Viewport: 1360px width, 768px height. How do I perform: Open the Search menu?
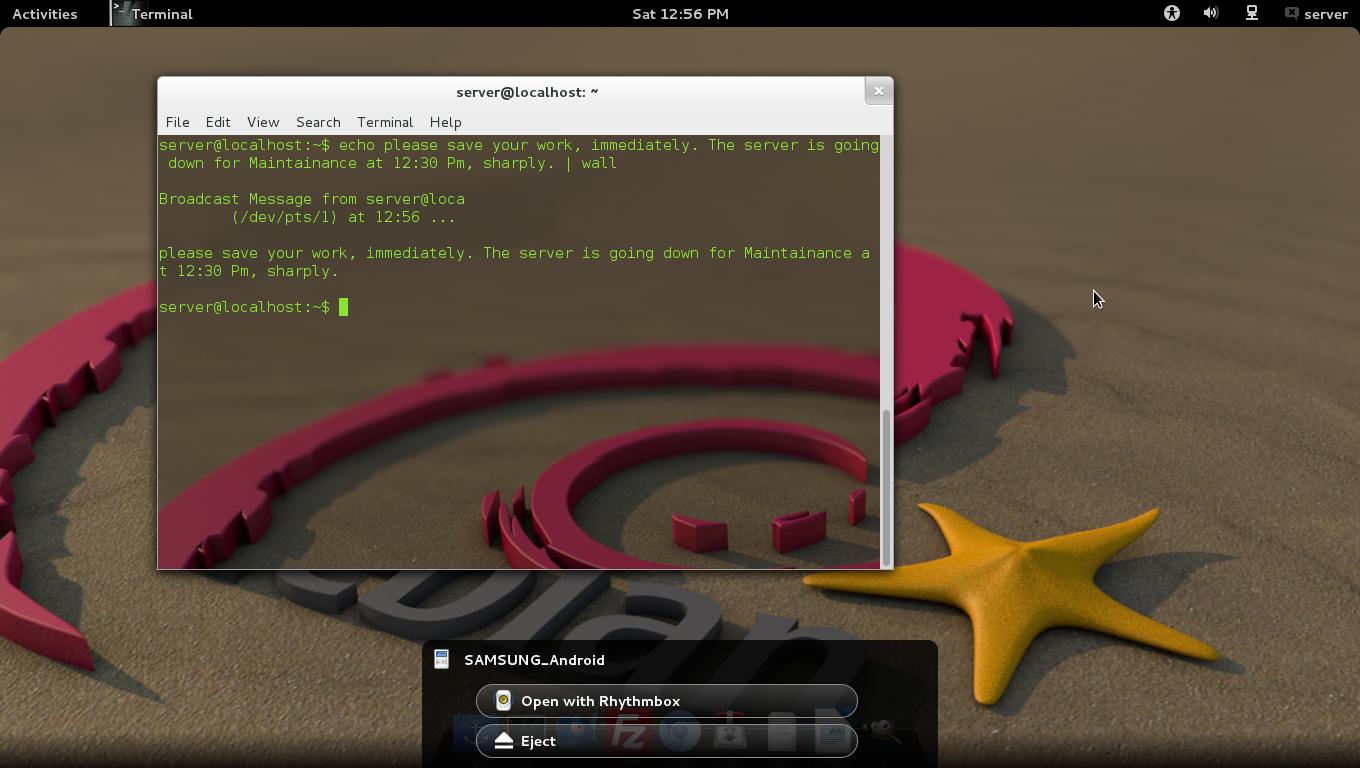(x=318, y=122)
